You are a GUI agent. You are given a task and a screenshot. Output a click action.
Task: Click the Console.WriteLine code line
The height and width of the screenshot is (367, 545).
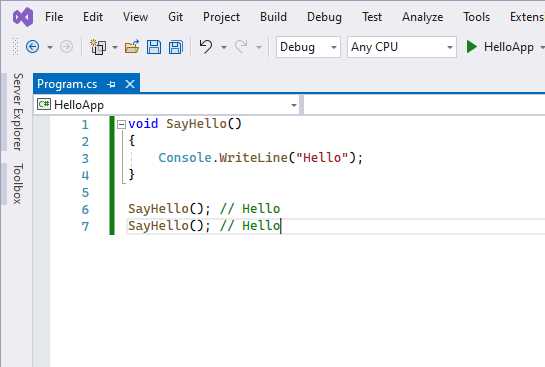coord(261,158)
